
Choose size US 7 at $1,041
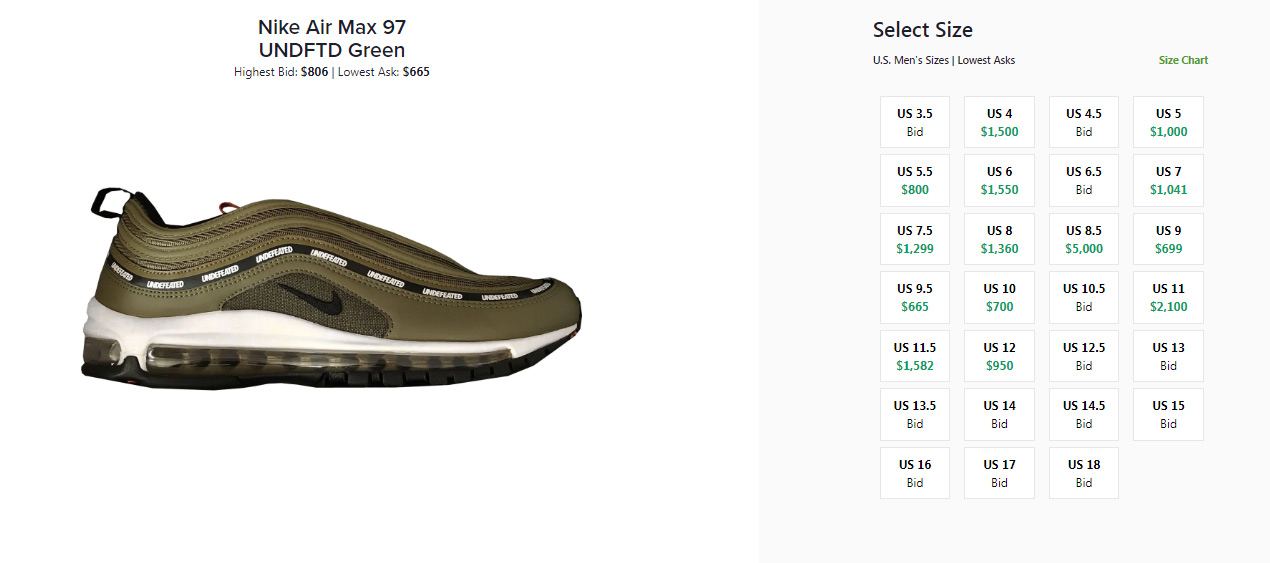[1168, 180]
